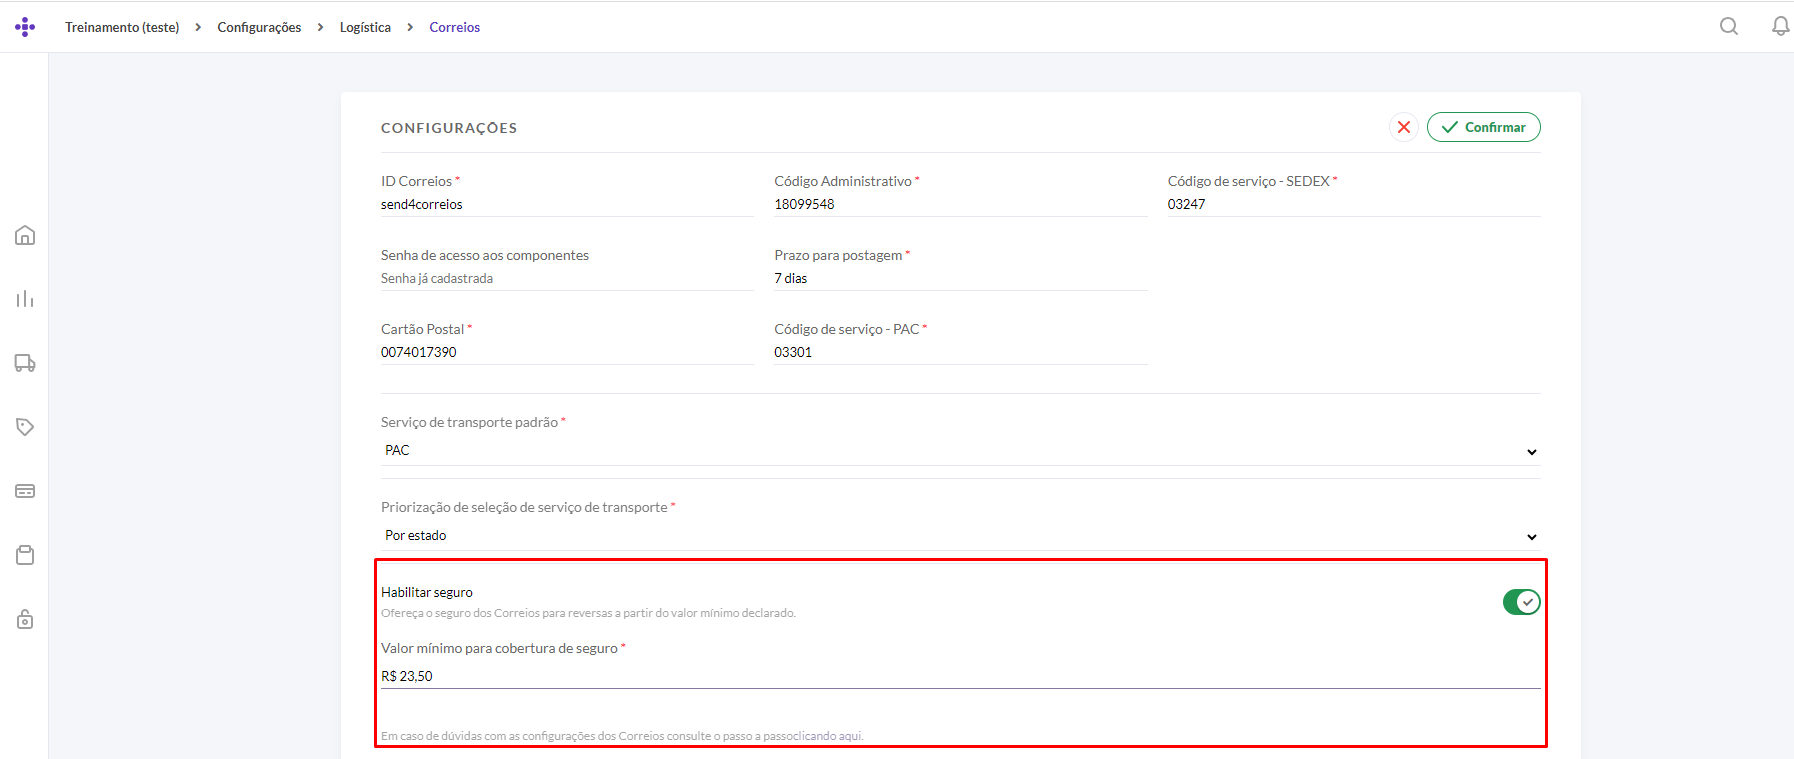
Task: Open the package box sidebar icon
Action: [25, 555]
